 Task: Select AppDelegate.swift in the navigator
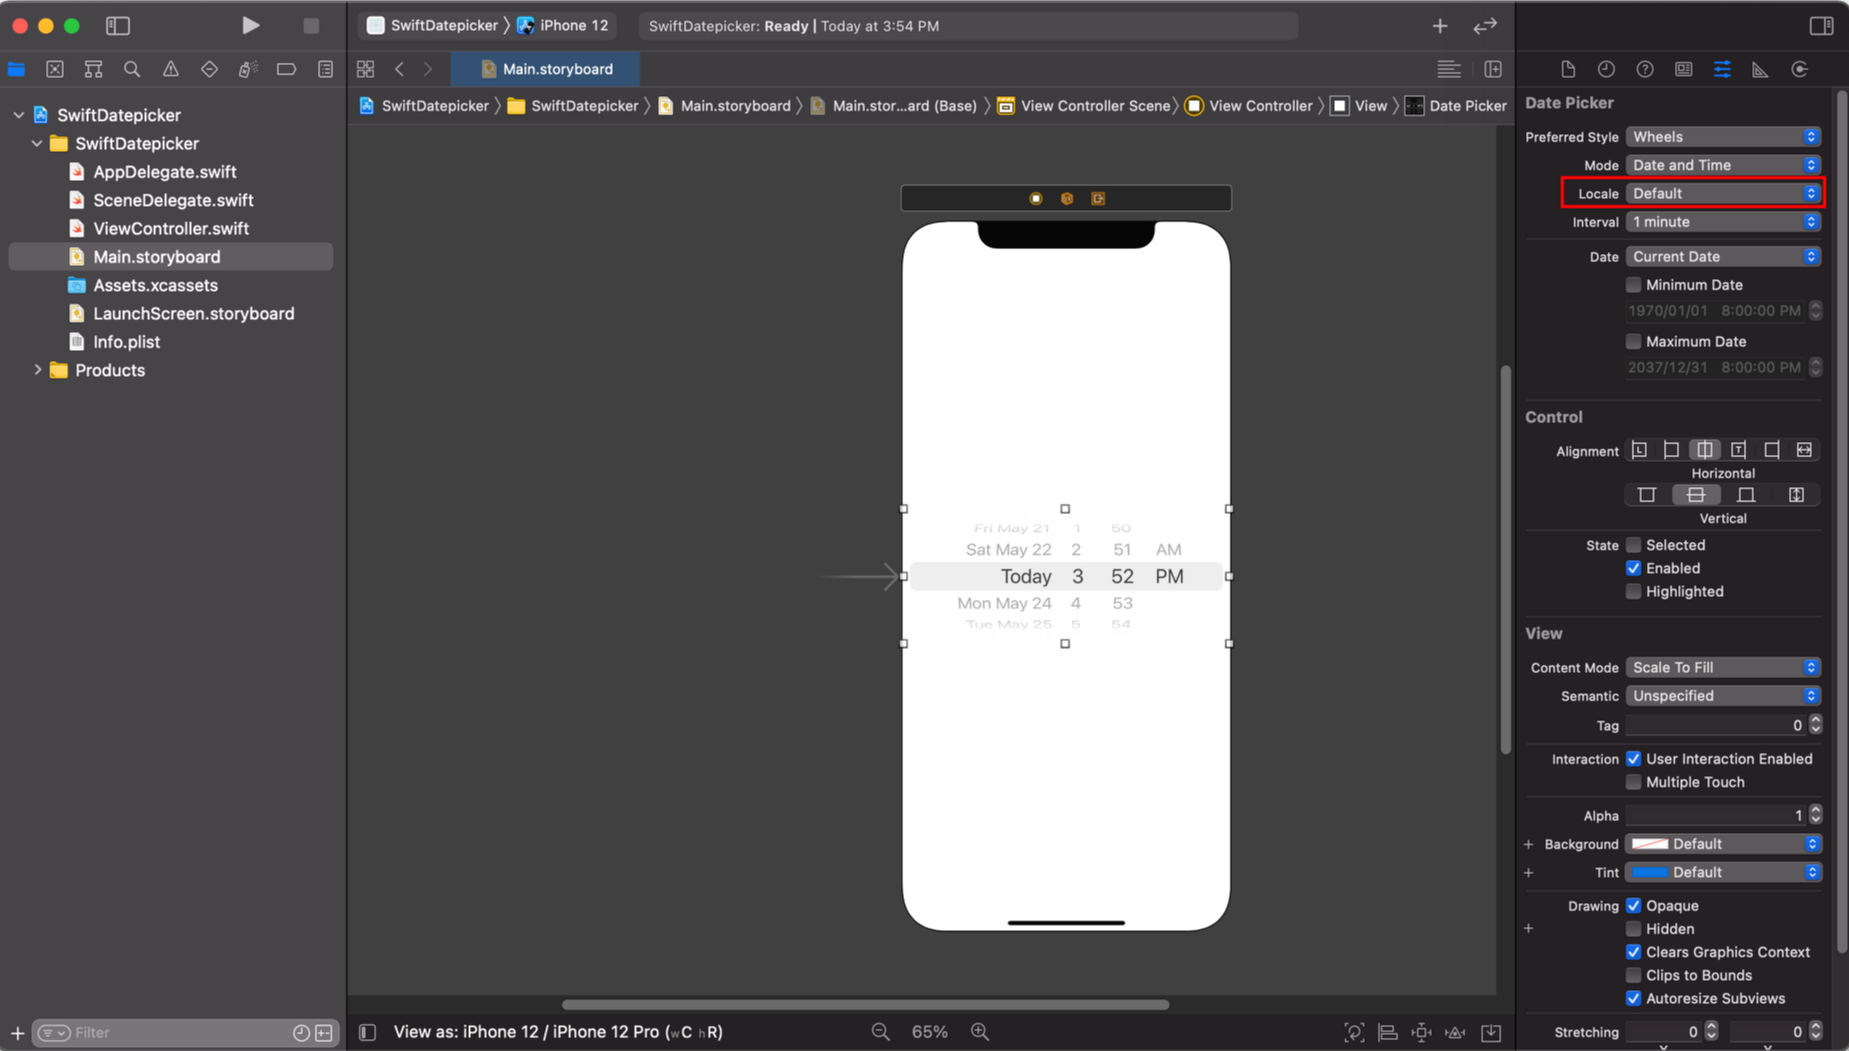[165, 172]
